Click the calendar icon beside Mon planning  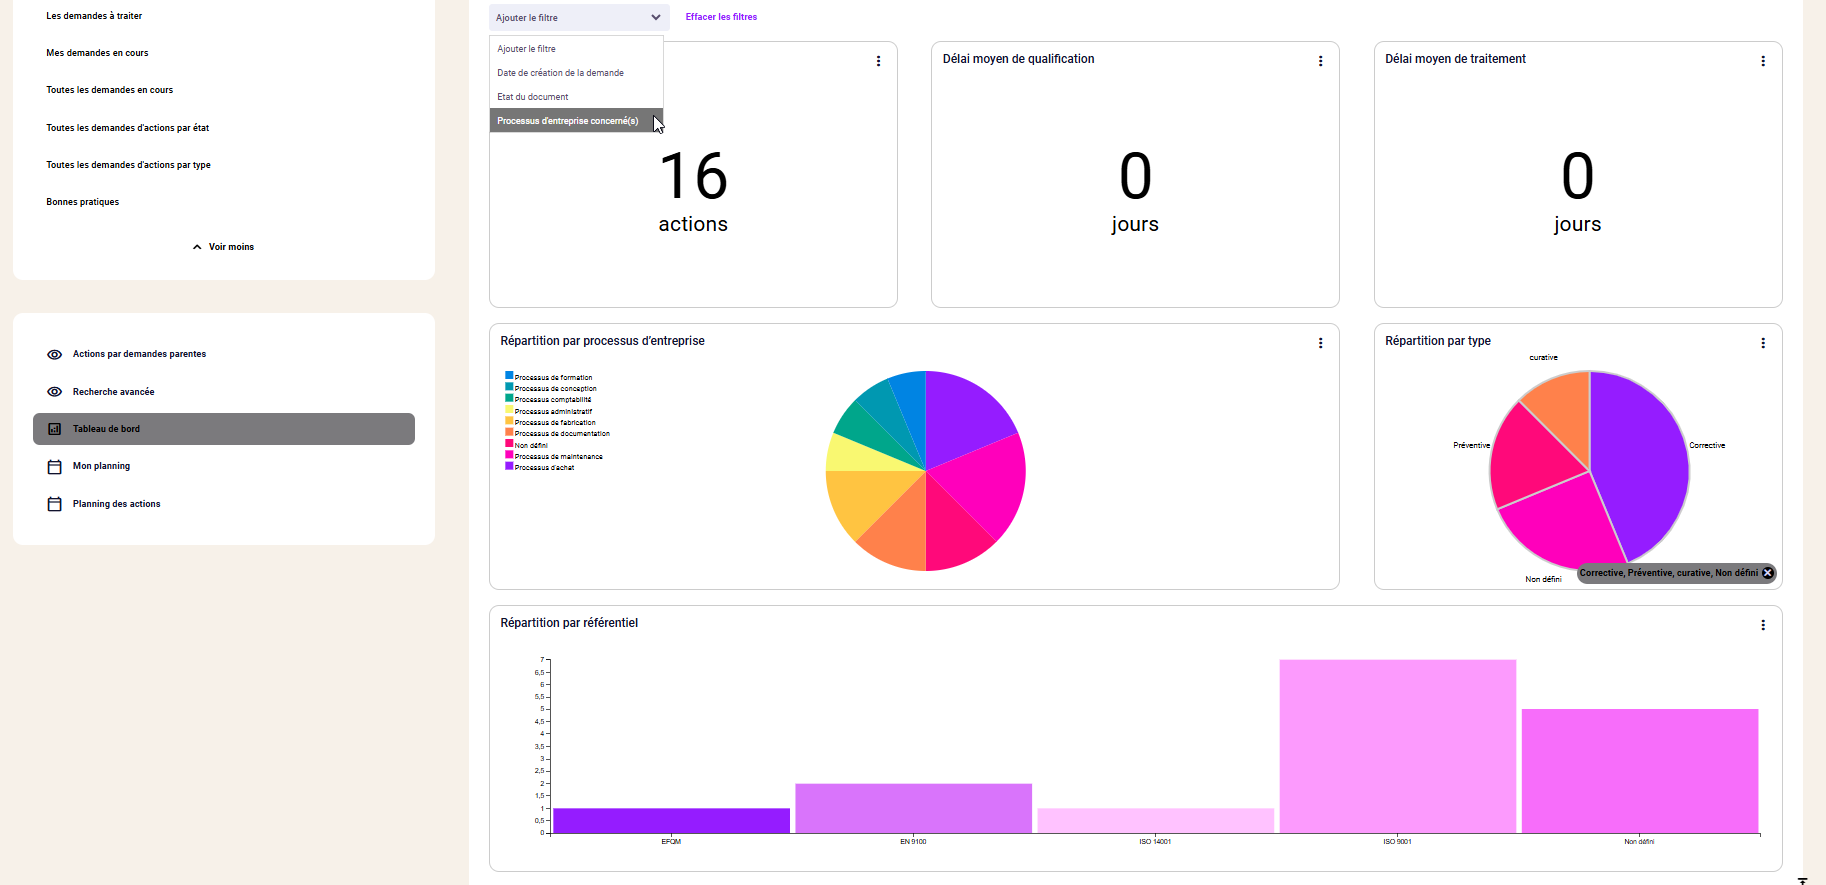[x=55, y=467]
